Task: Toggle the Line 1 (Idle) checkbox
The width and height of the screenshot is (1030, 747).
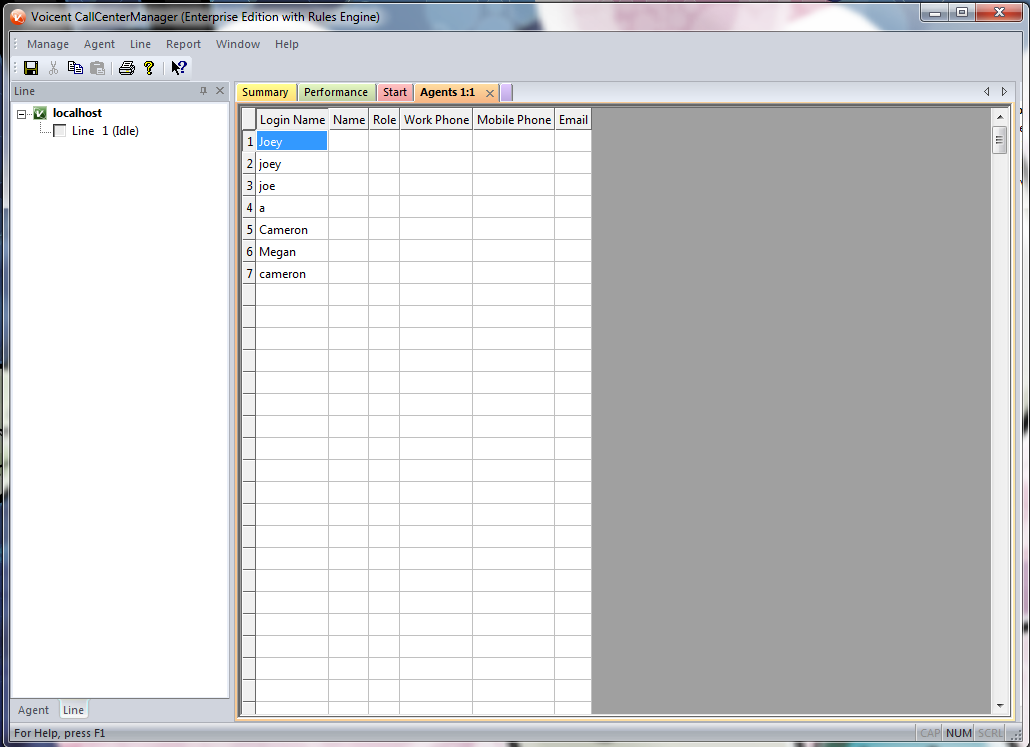Action: (x=60, y=131)
